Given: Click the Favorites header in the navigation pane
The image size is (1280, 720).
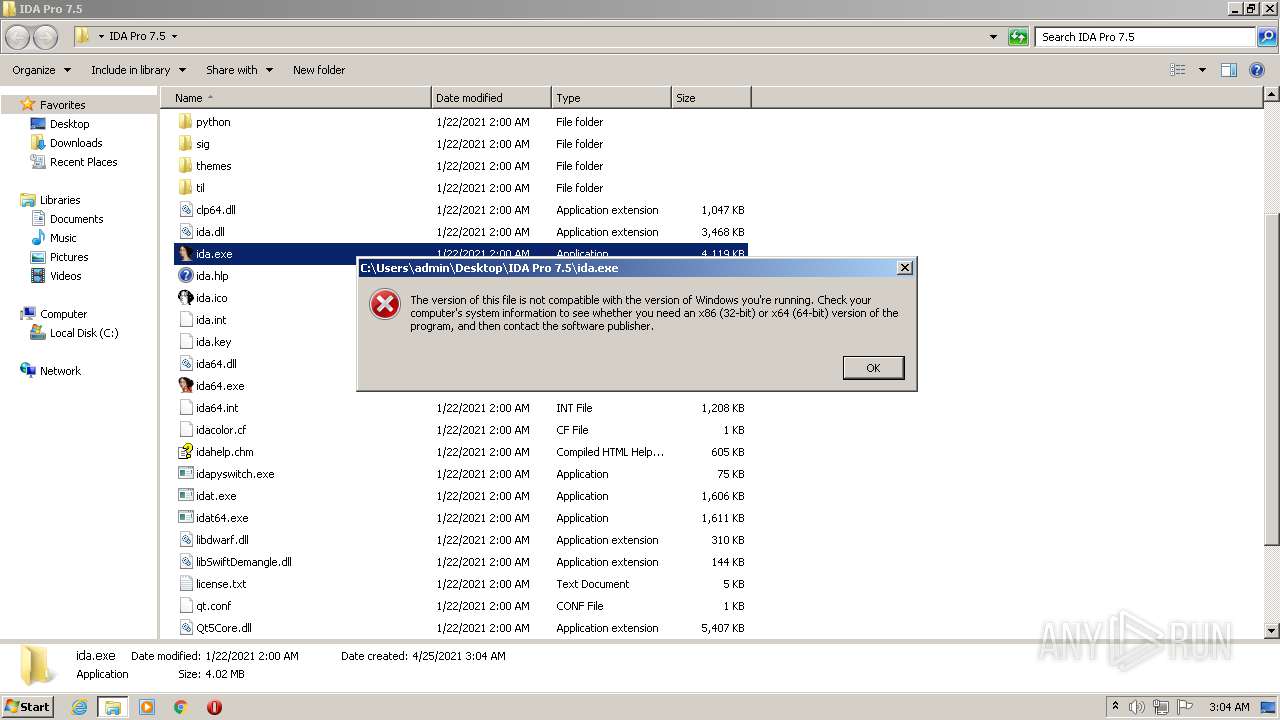Looking at the screenshot, I should tap(62, 105).
